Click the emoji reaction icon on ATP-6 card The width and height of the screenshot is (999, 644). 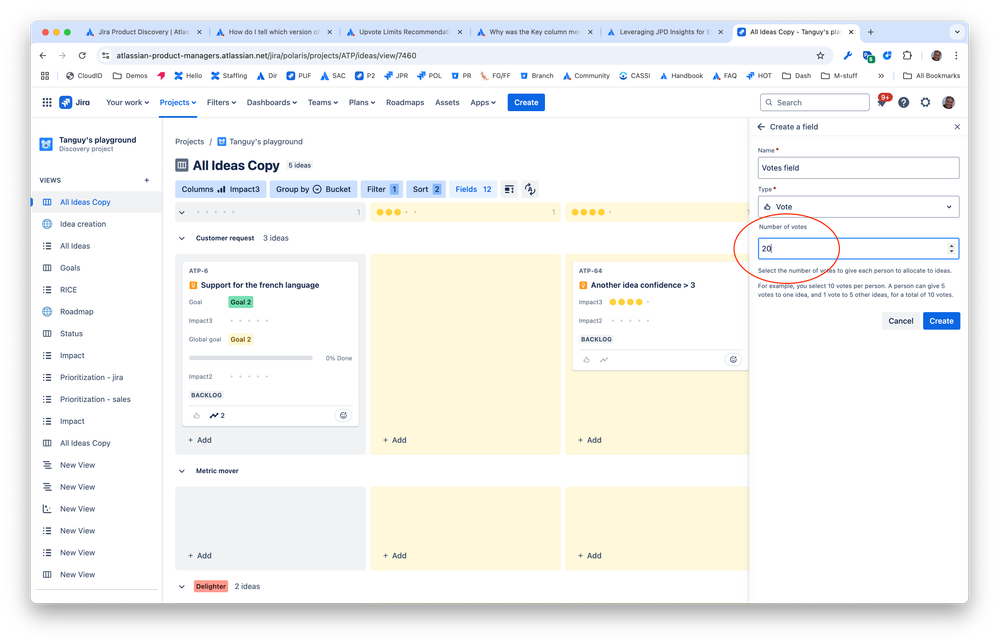(x=343, y=415)
